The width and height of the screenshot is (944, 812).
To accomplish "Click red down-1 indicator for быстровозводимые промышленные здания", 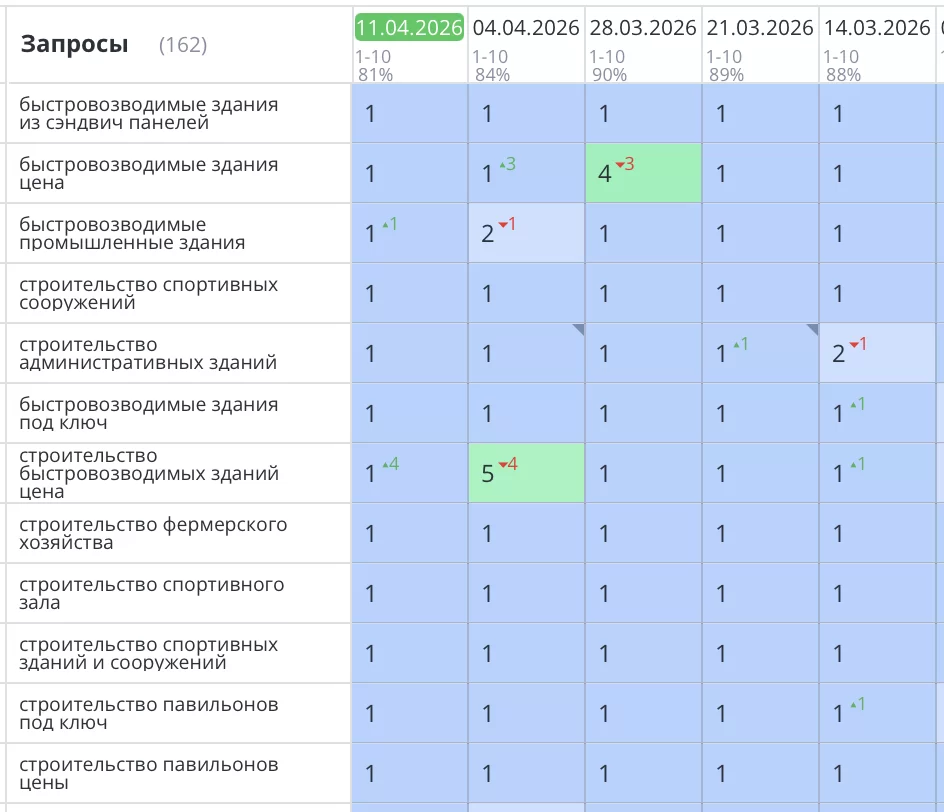I will click(x=507, y=224).
